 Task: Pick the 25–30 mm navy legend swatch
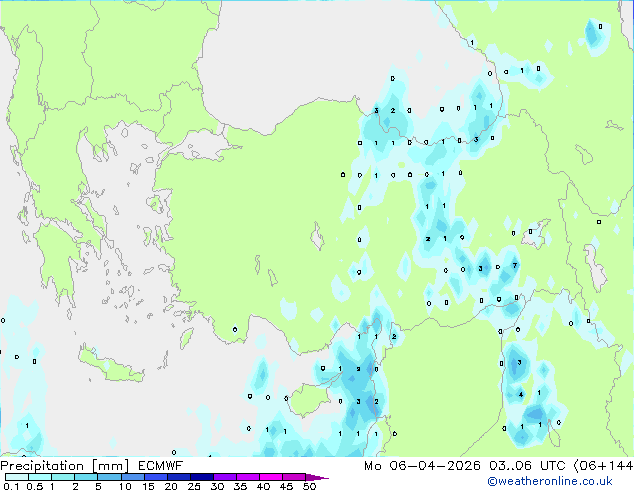tap(201, 477)
